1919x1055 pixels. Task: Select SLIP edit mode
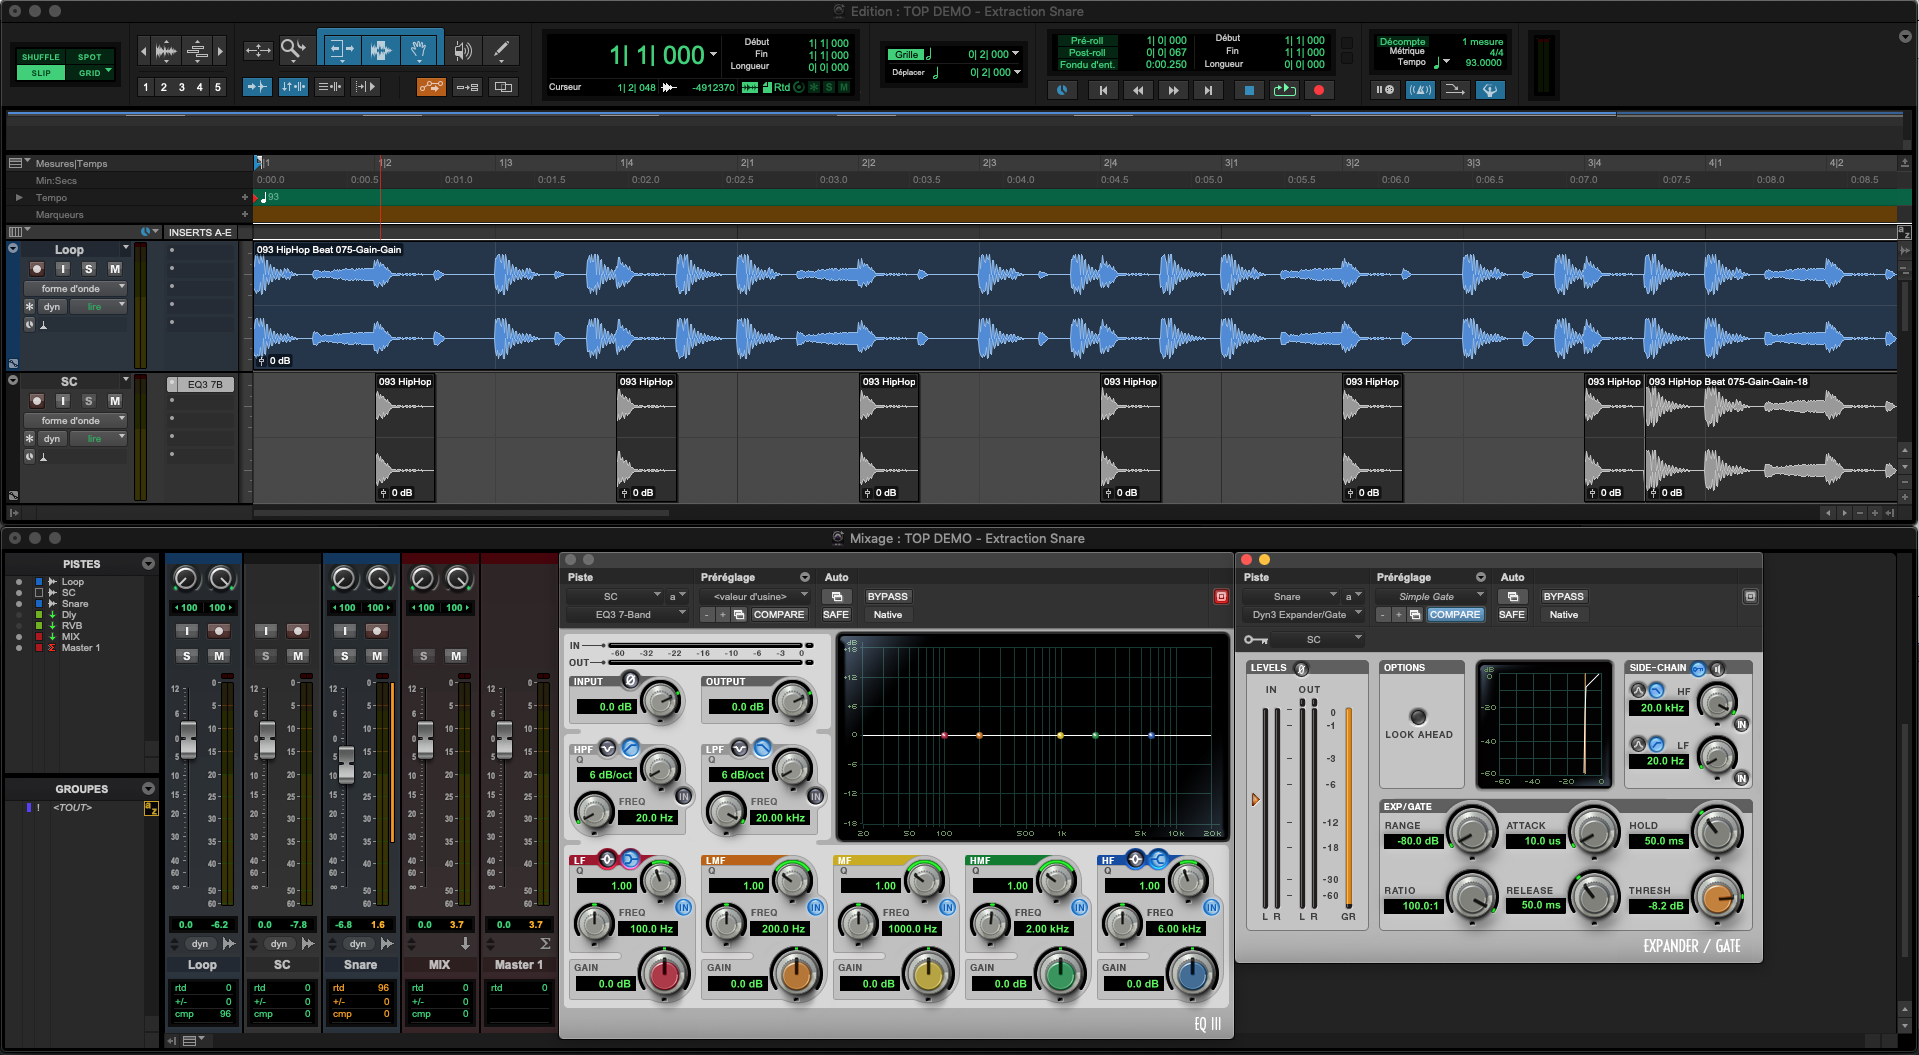pos(41,73)
